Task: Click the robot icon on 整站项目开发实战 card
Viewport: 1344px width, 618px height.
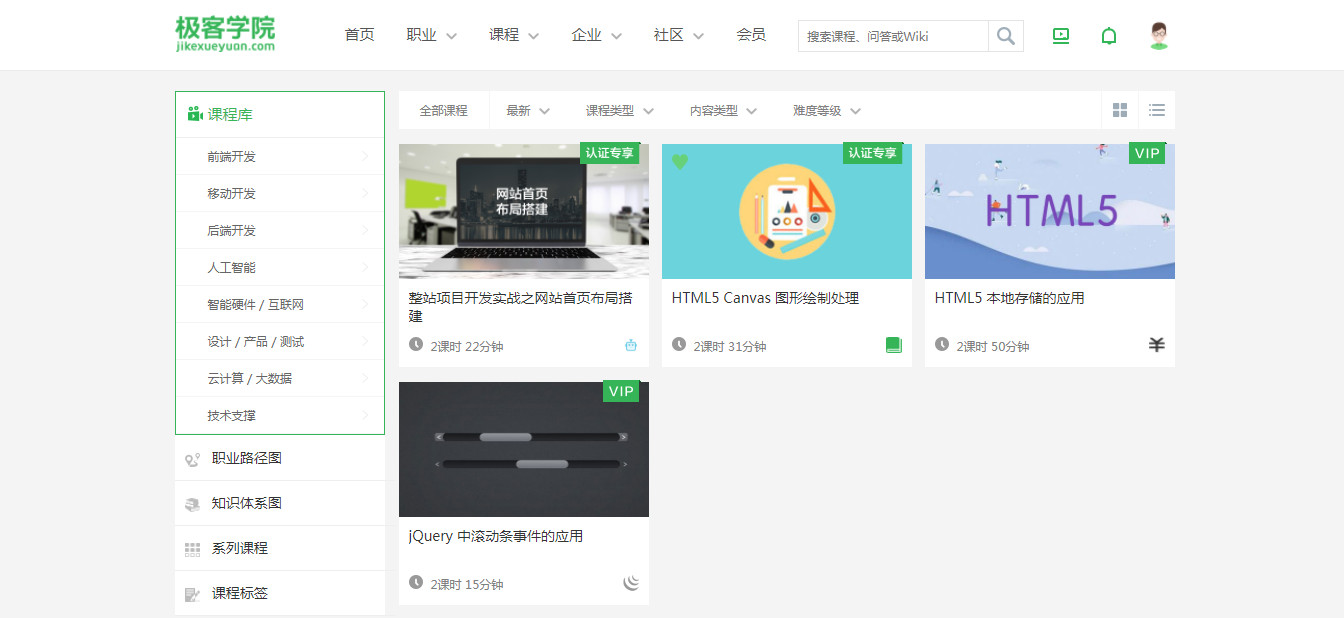Action: 631,346
